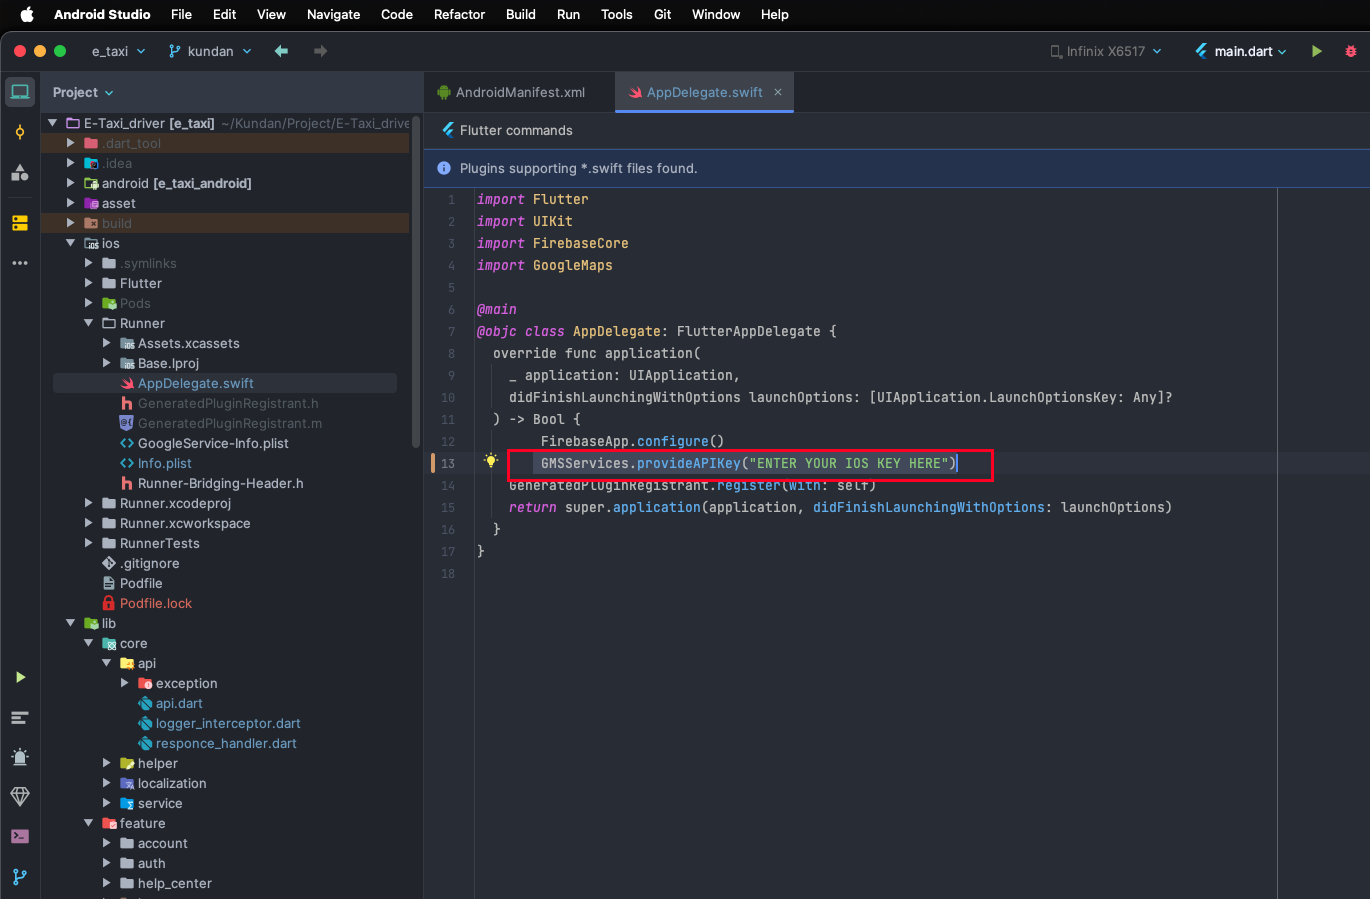
Task: Click the info icon in plugins banner
Action: point(444,168)
